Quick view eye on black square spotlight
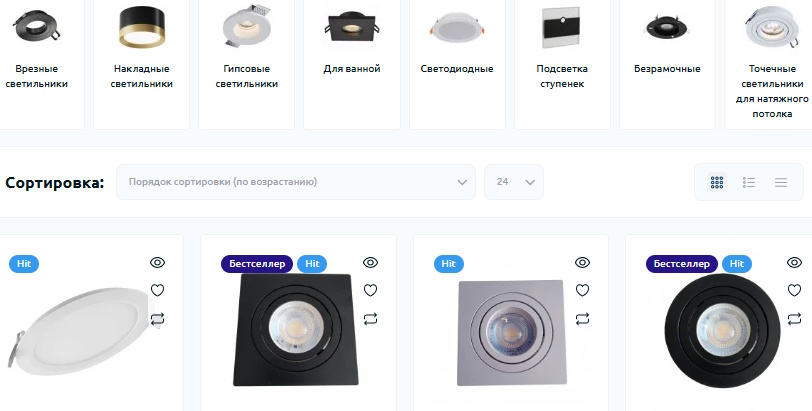Image resolution: width=812 pixels, height=411 pixels. (x=370, y=262)
